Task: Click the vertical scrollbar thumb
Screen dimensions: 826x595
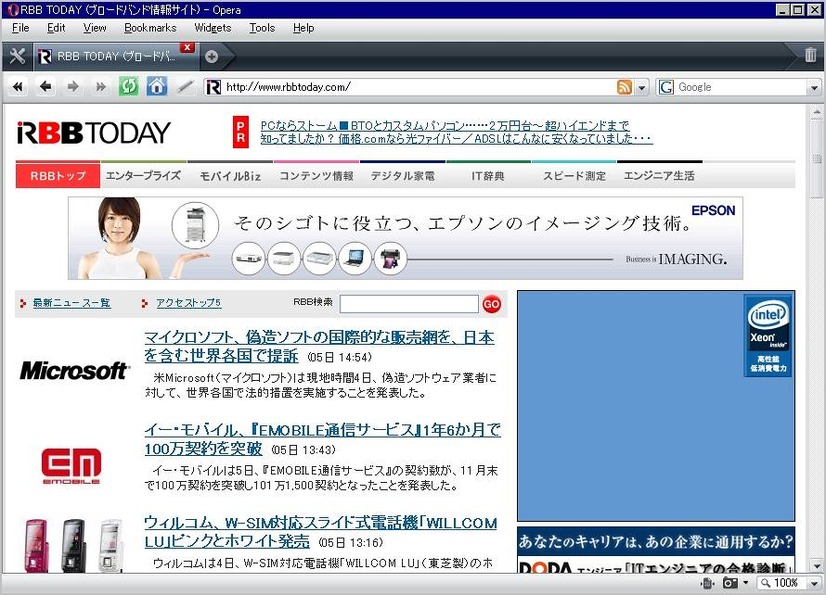Action: point(817,159)
